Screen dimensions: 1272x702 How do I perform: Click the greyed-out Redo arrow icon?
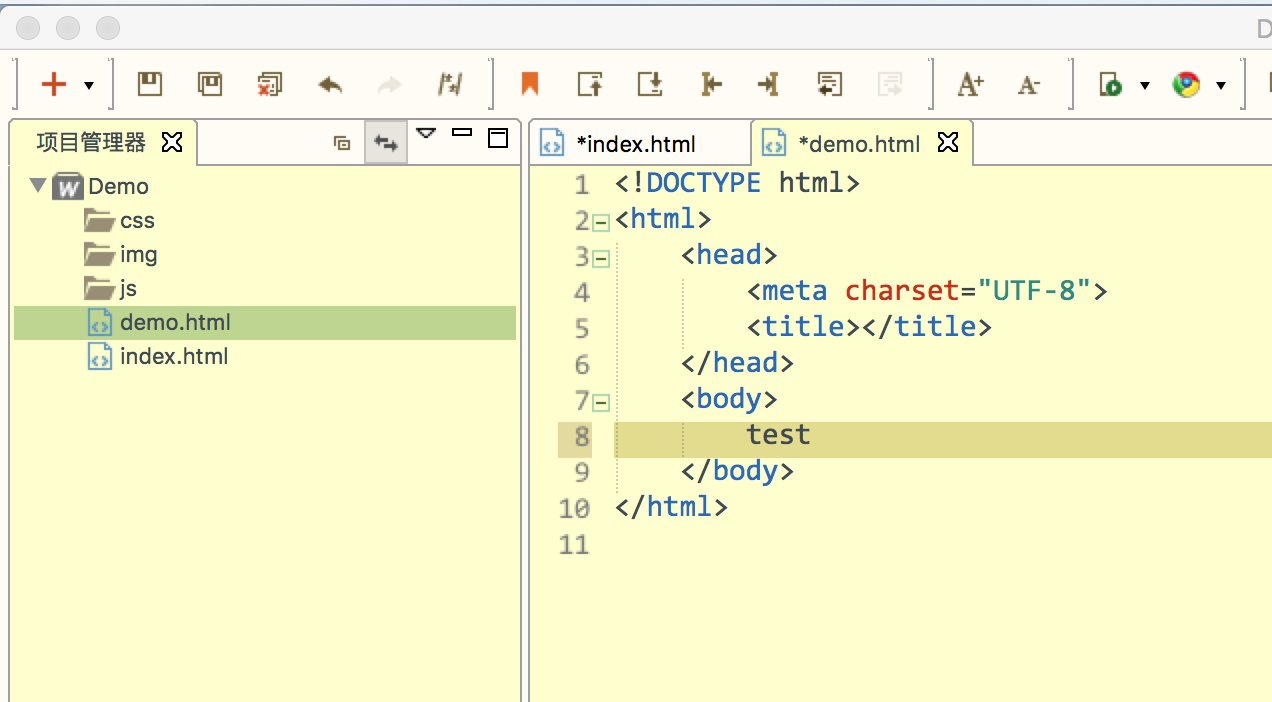tap(389, 86)
